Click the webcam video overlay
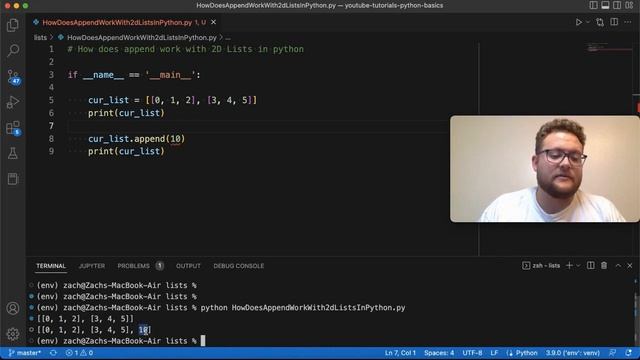The height and width of the screenshot is (360, 640). pos(544,169)
